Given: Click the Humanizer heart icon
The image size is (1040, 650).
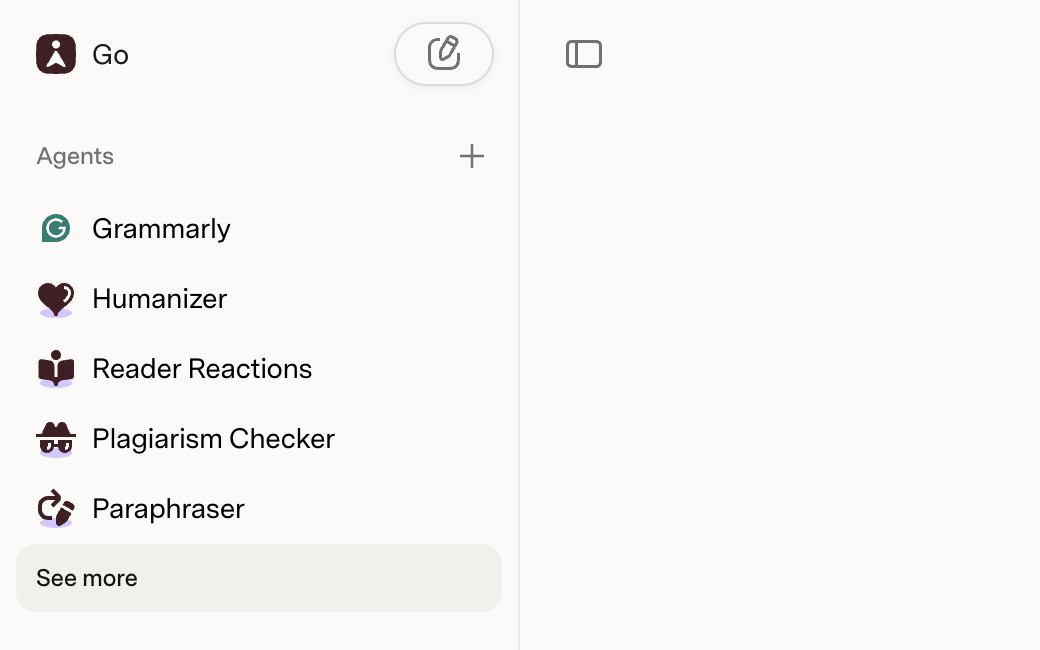Looking at the screenshot, I should (x=56, y=299).
